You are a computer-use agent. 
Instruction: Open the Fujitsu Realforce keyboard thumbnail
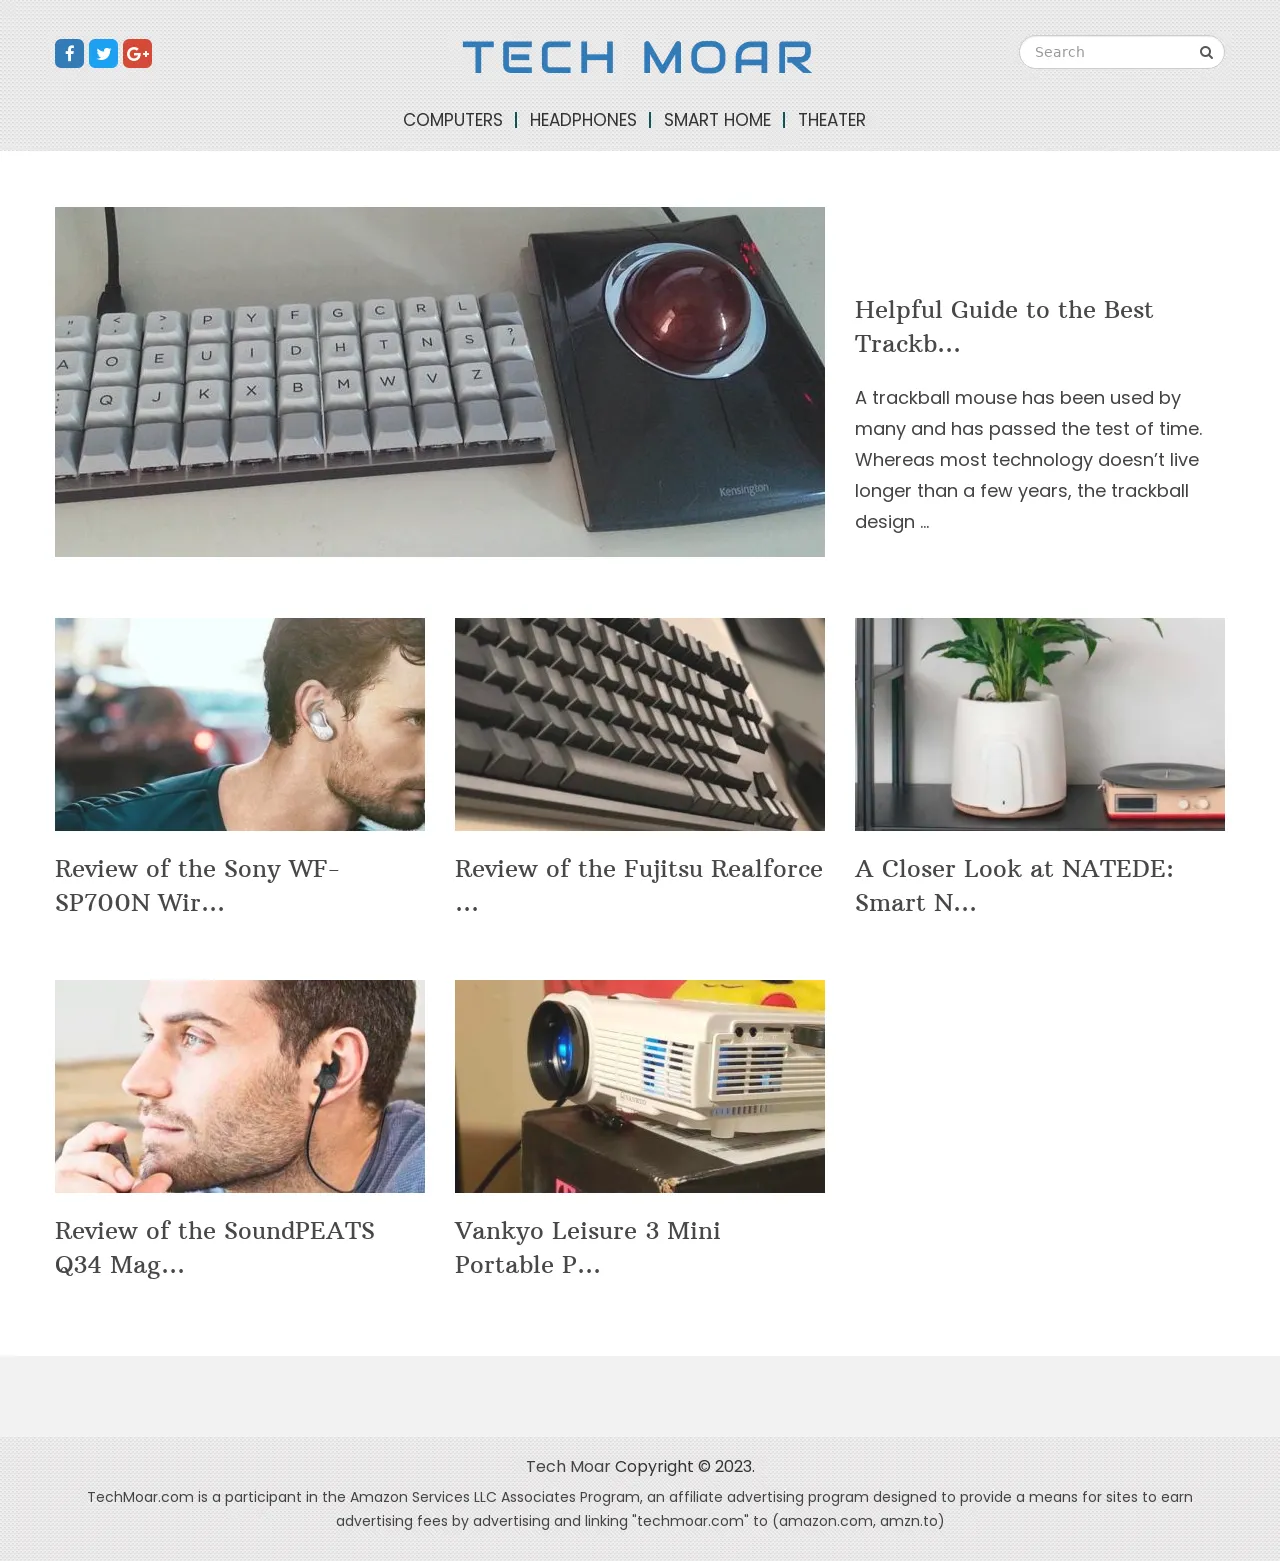click(640, 724)
